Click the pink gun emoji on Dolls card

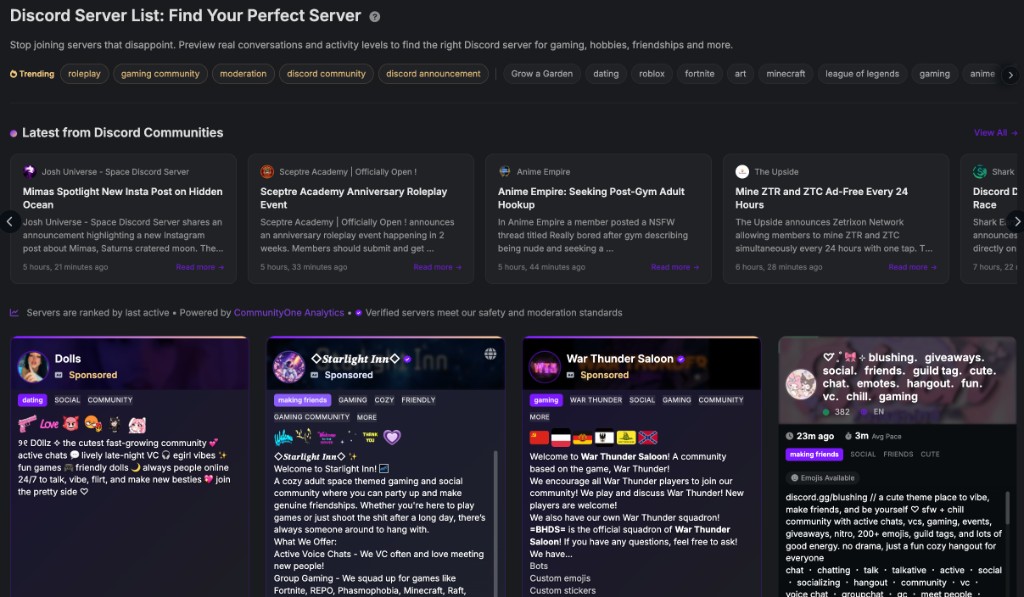tap(27, 424)
